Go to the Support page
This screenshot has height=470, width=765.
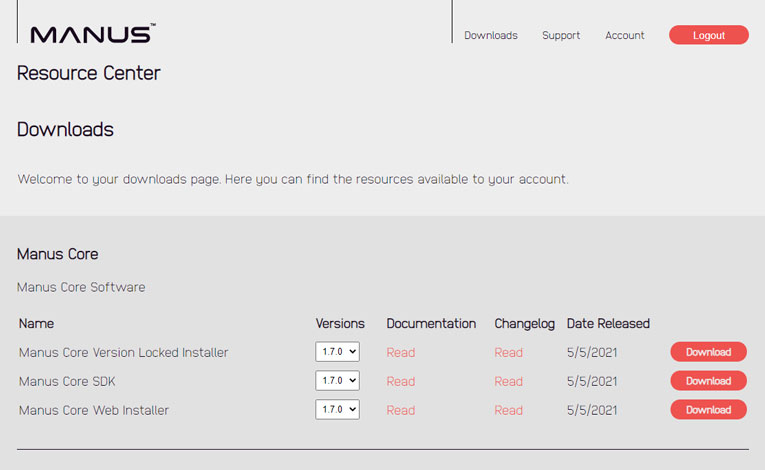[561, 35]
